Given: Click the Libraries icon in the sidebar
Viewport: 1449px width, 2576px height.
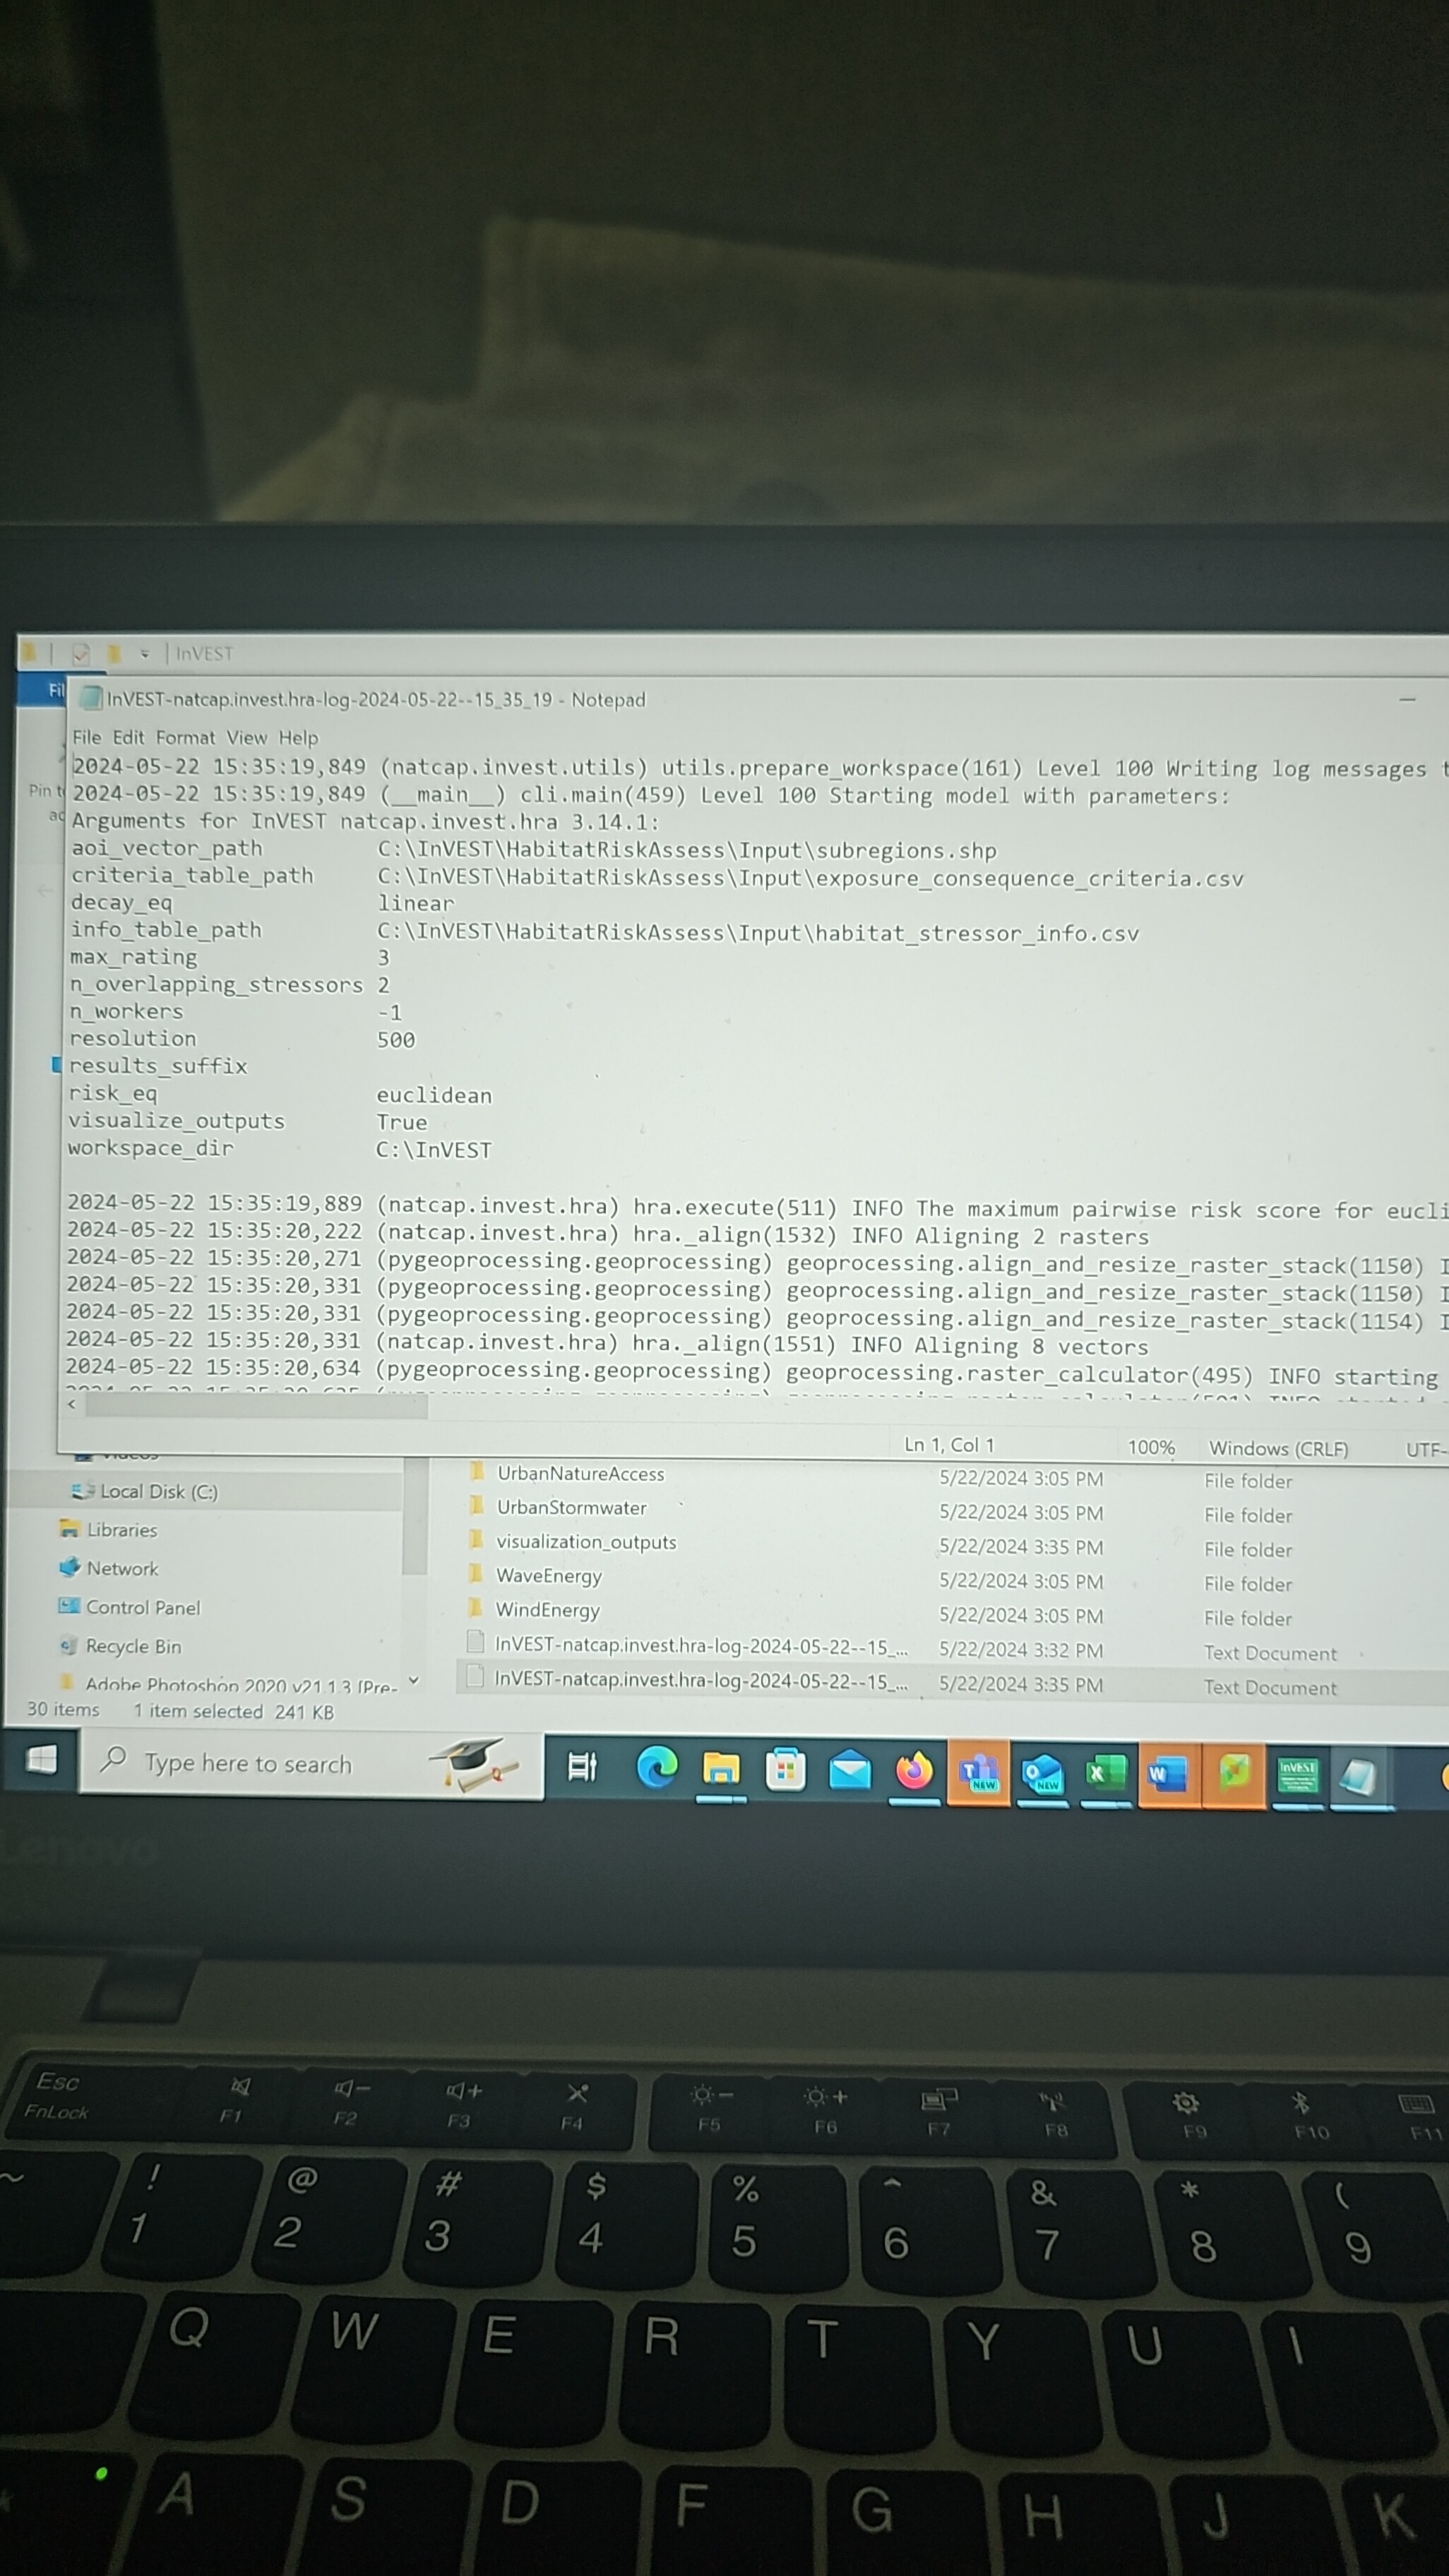Looking at the screenshot, I should click(x=69, y=1529).
